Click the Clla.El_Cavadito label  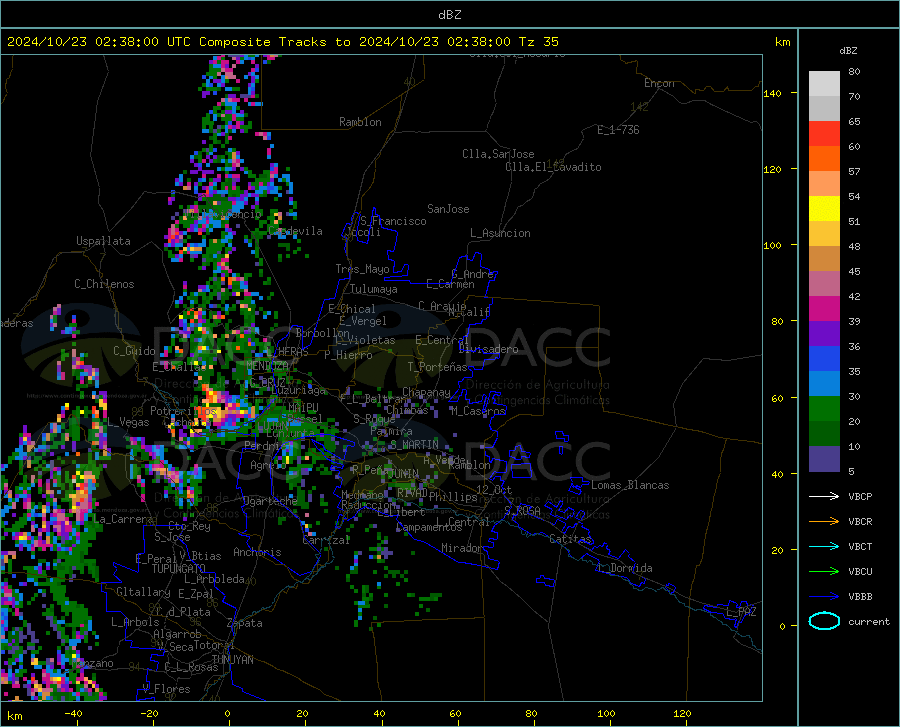click(x=553, y=167)
